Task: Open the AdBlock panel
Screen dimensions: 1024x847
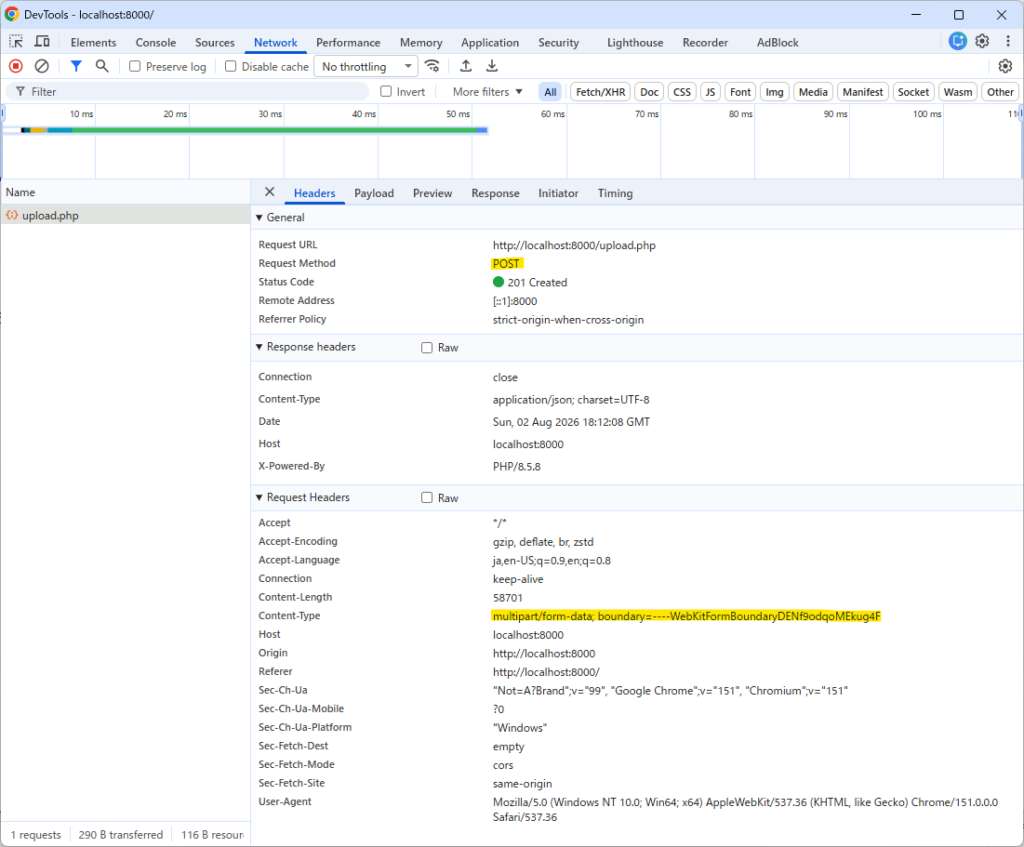Action: tap(777, 42)
